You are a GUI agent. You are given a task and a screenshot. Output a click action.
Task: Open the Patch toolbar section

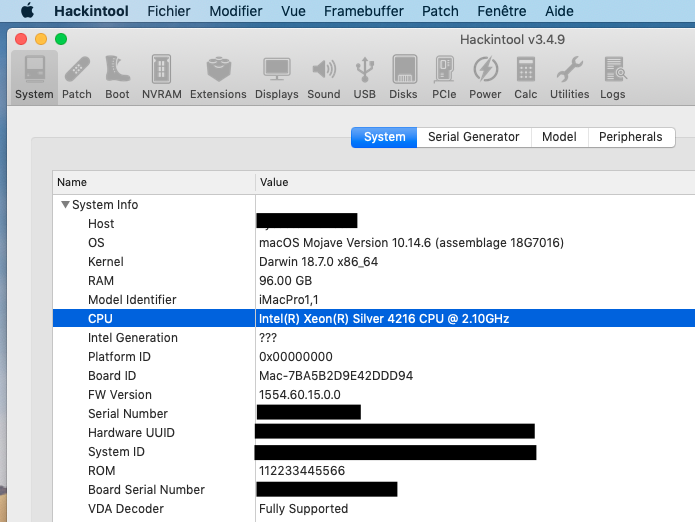tap(77, 78)
